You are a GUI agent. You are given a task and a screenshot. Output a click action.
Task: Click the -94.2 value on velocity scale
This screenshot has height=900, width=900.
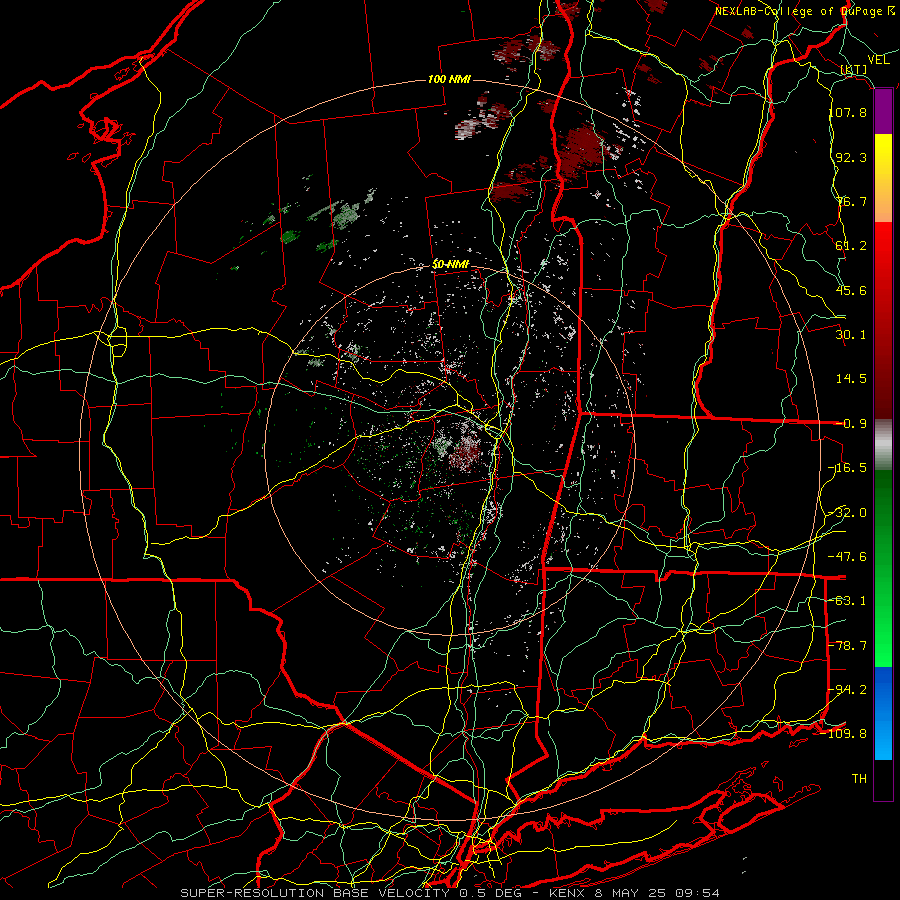point(848,690)
